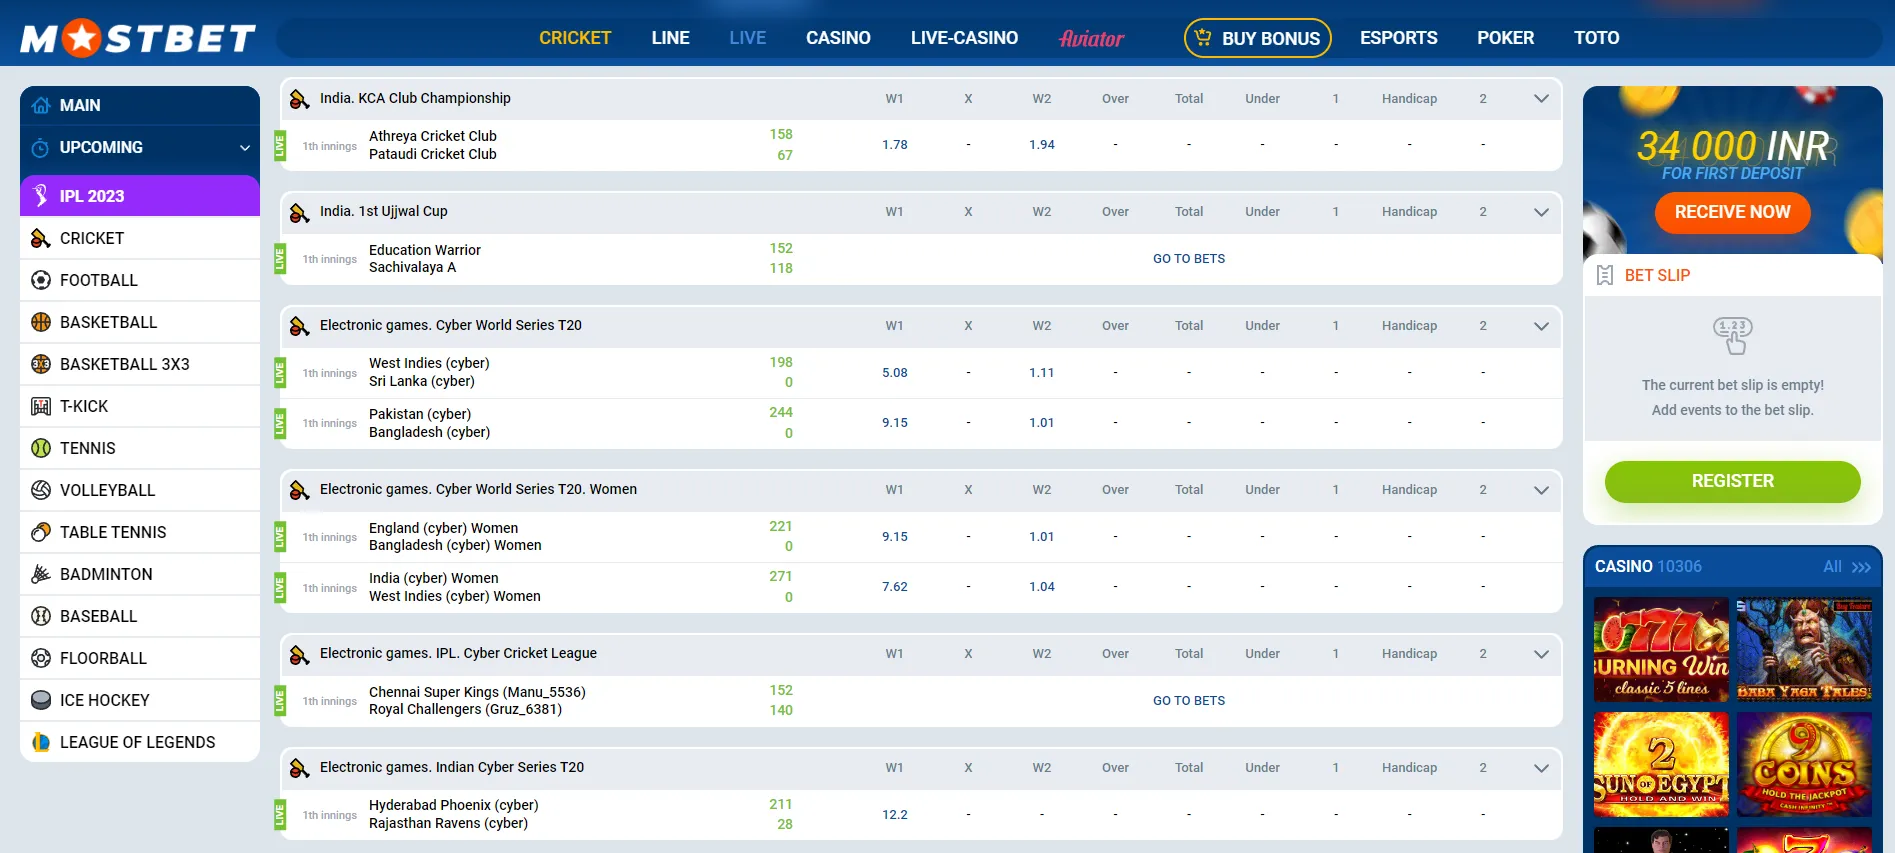Click the All casino games link
1895x853 pixels.
tap(1846, 567)
